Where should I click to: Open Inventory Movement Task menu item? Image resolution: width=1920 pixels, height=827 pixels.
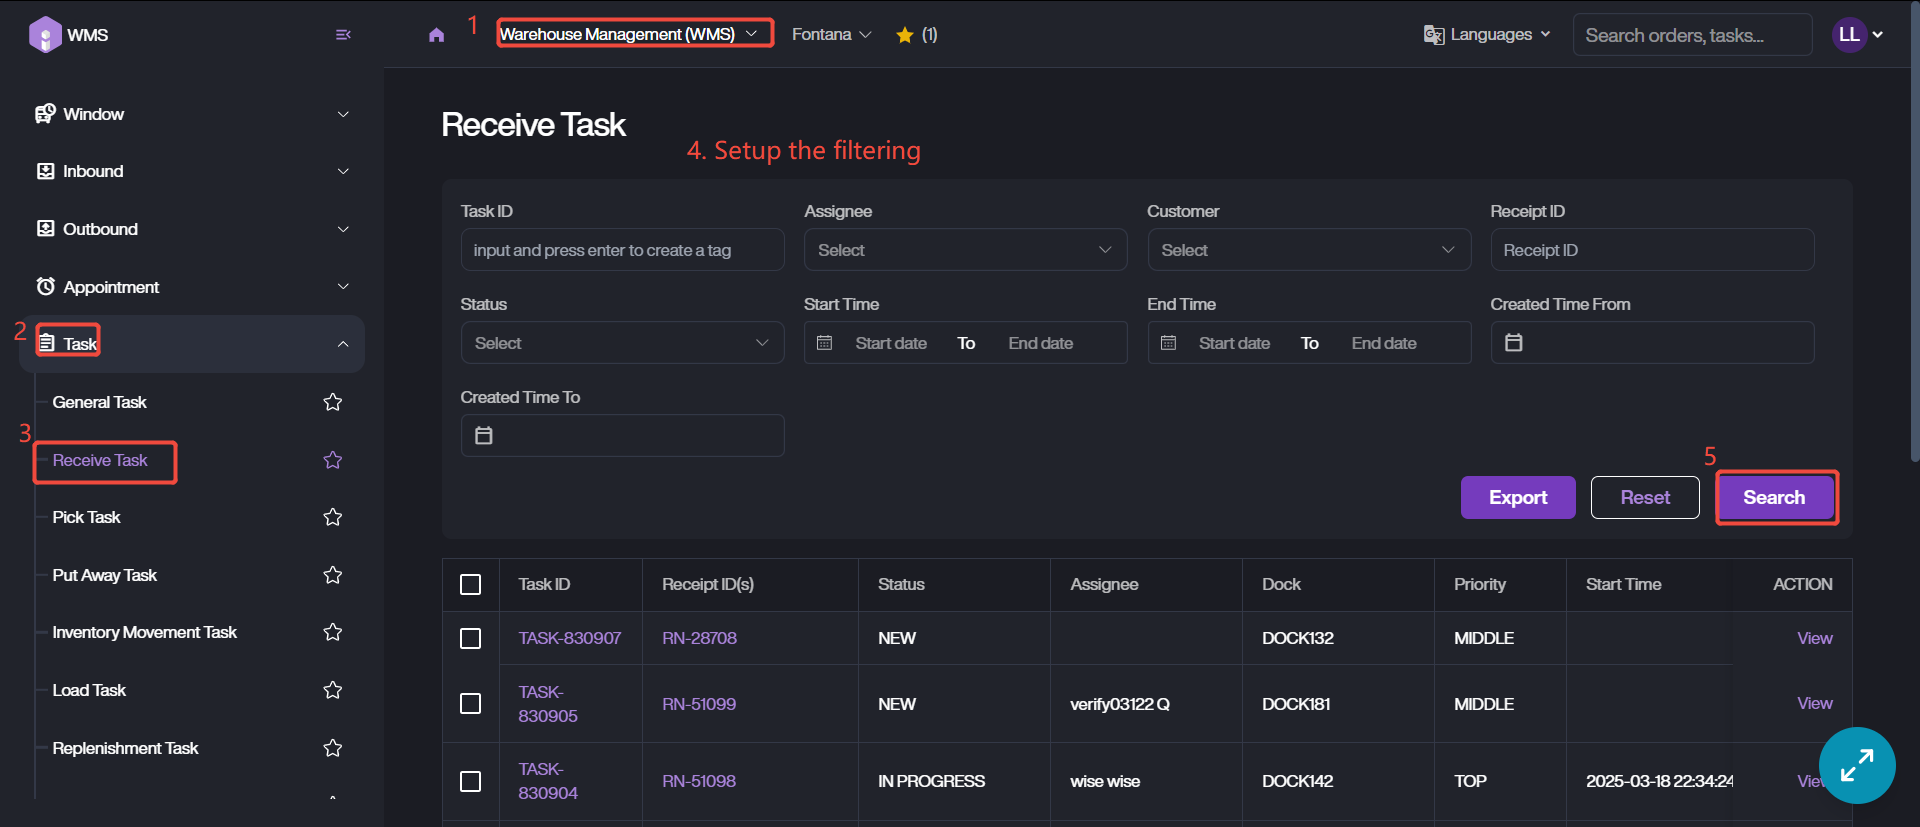(x=144, y=632)
